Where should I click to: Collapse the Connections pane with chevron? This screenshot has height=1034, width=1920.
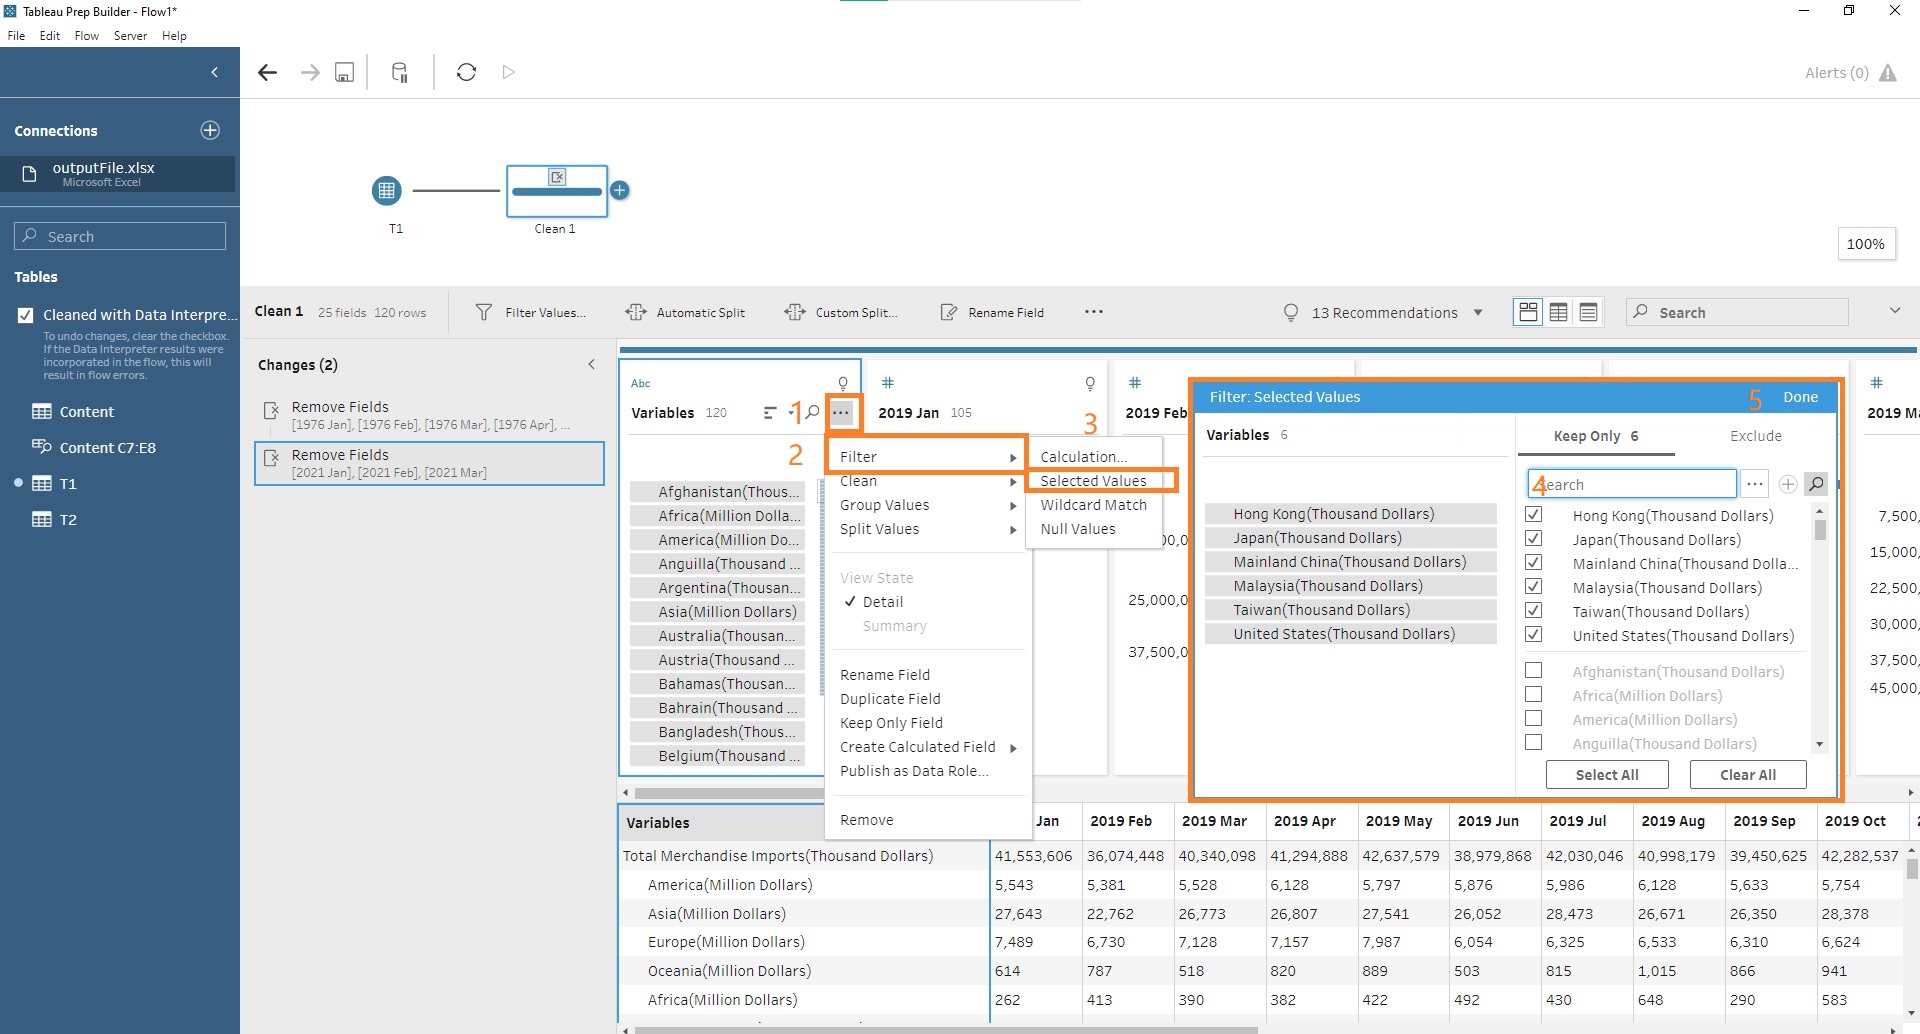[x=214, y=72]
